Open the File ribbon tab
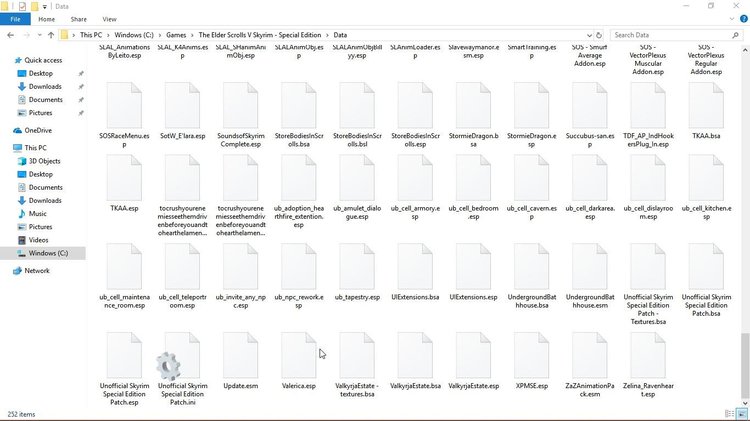750x421 pixels. point(15,19)
